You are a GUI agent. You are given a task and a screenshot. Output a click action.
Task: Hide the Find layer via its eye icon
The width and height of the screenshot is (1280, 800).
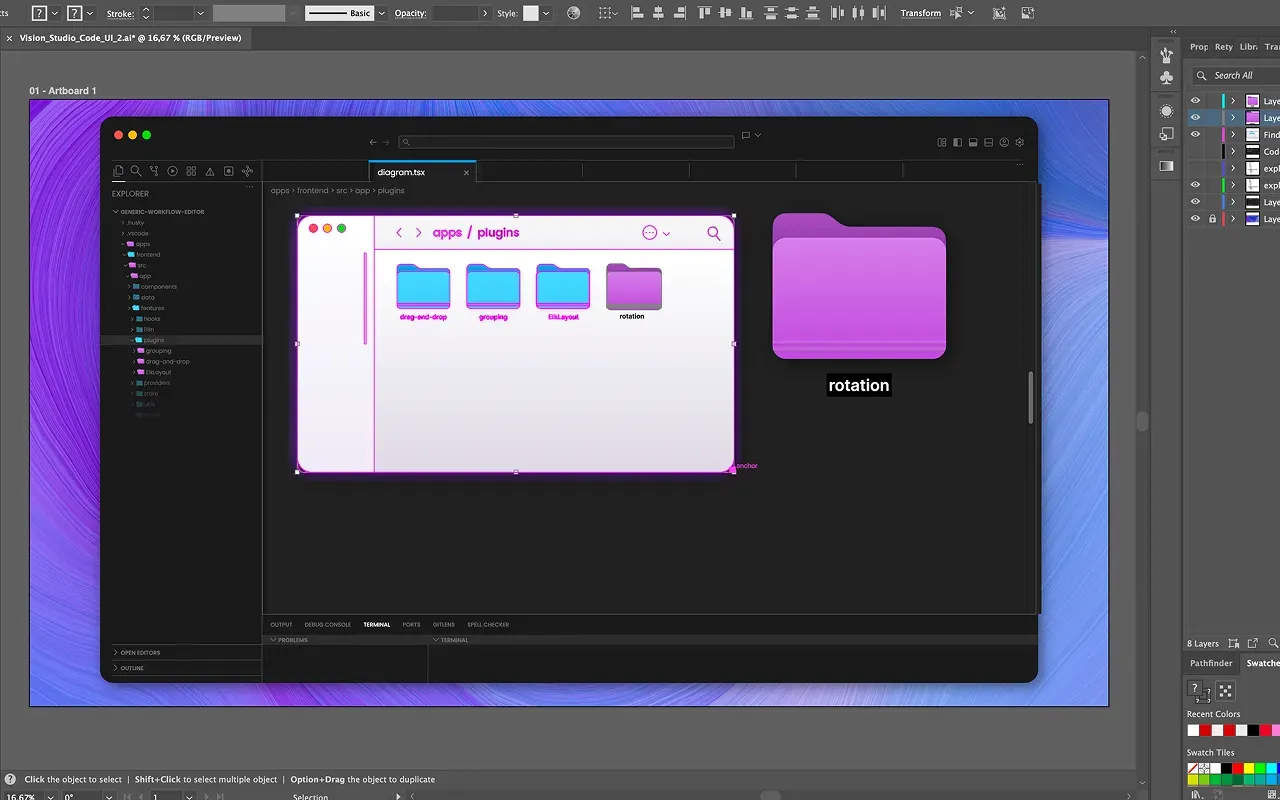pyautogui.click(x=1195, y=134)
